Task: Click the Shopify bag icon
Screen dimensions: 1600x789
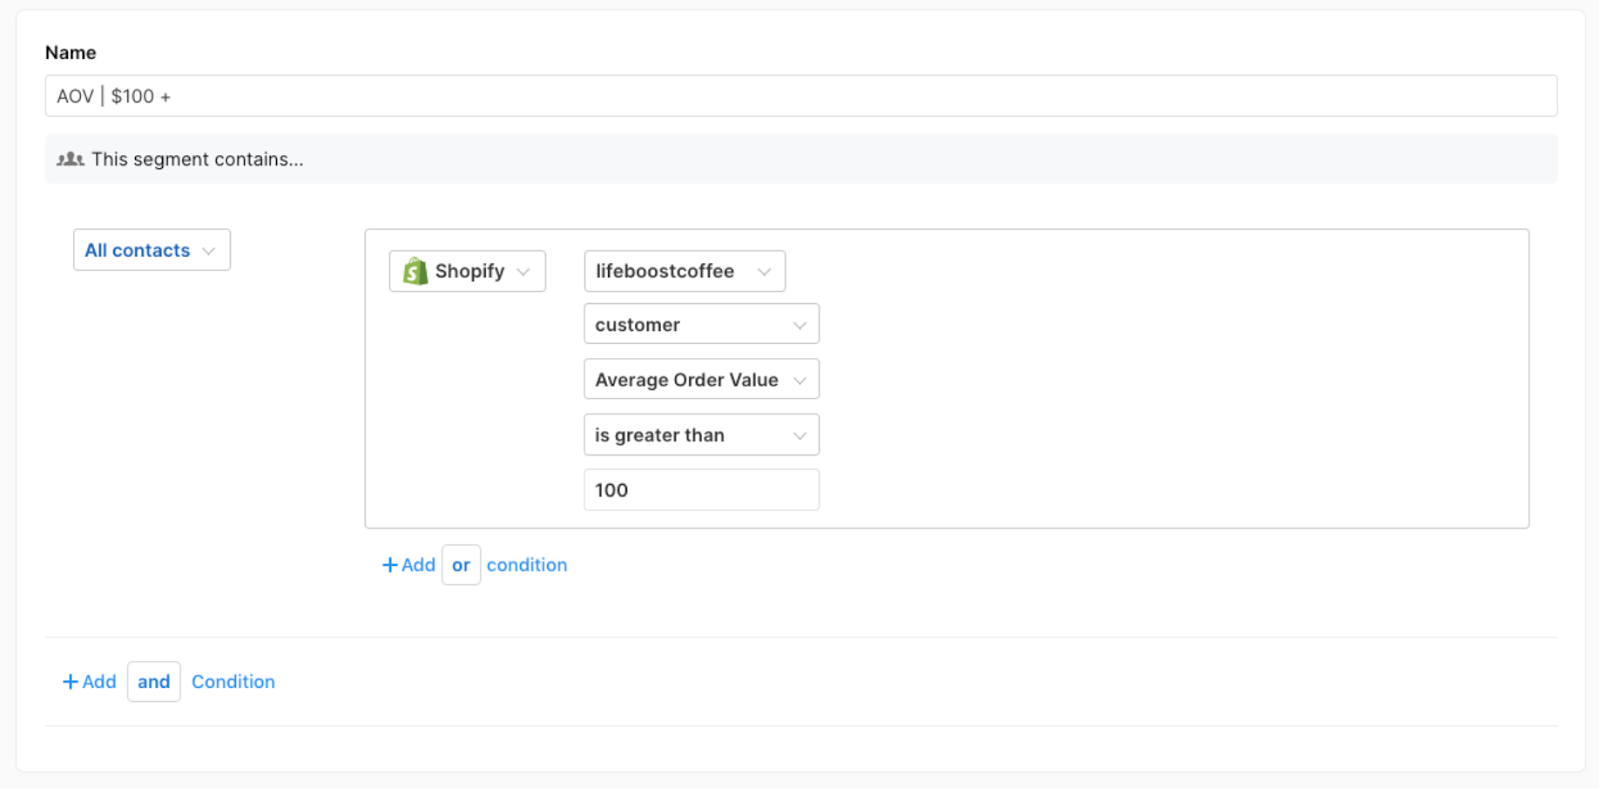Action: 415,271
